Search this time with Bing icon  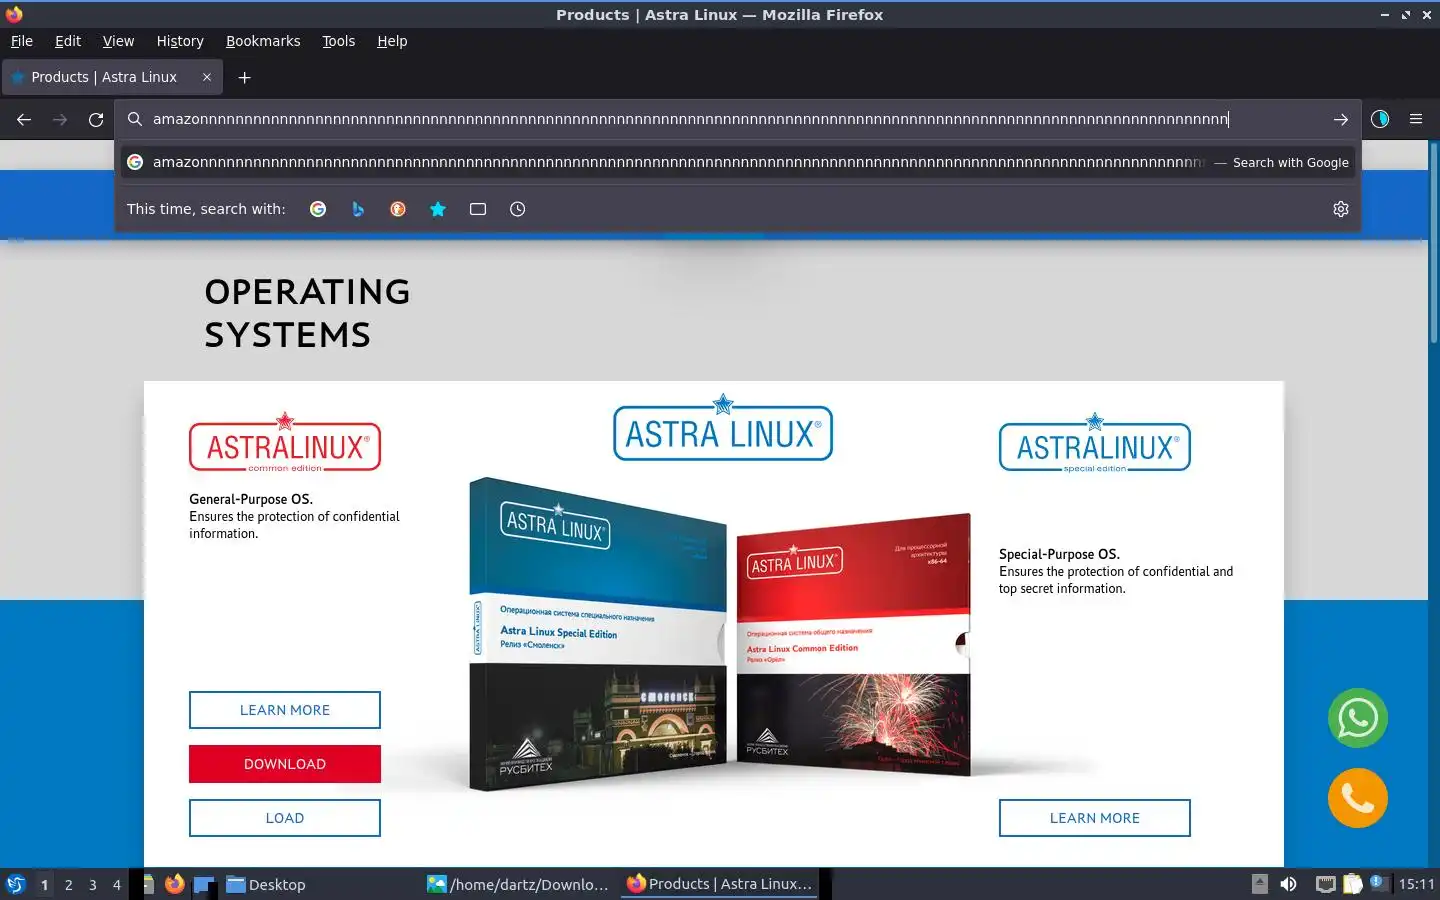click(358, 209)
